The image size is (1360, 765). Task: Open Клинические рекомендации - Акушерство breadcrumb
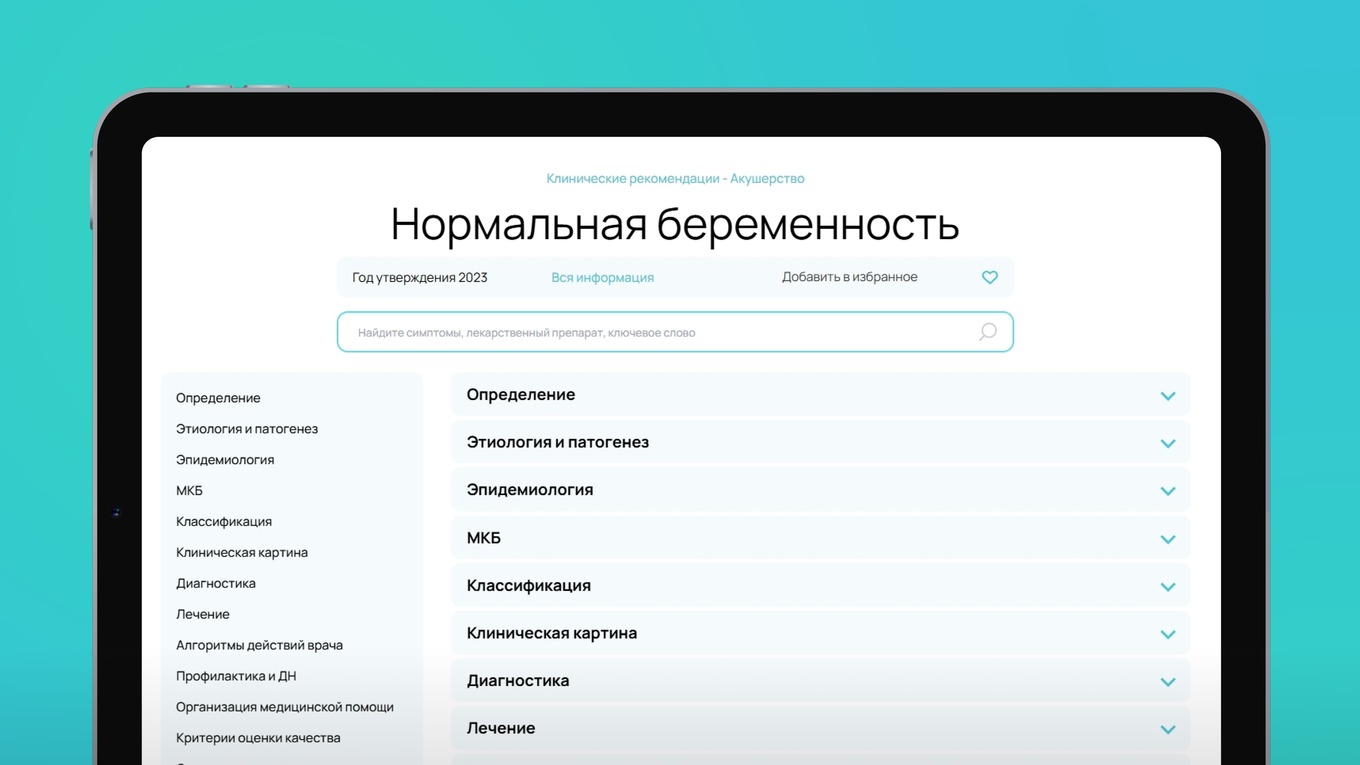coord(675,179)
